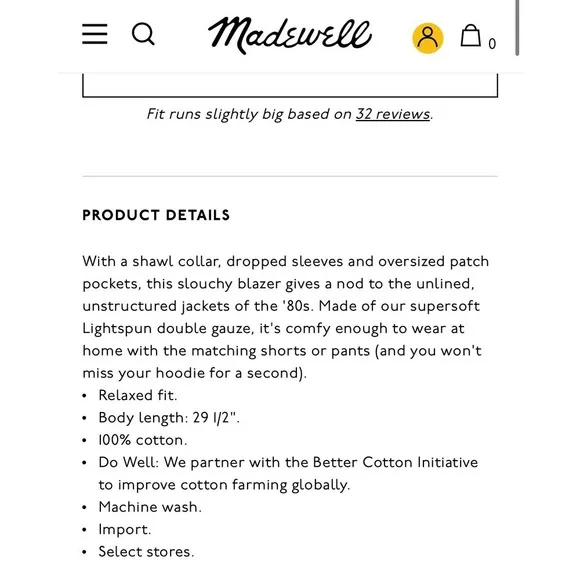Viewport: 580px width, 580px height.
Task: Select the Body length 29 1/2" bullet
Action: pos(169,418)
